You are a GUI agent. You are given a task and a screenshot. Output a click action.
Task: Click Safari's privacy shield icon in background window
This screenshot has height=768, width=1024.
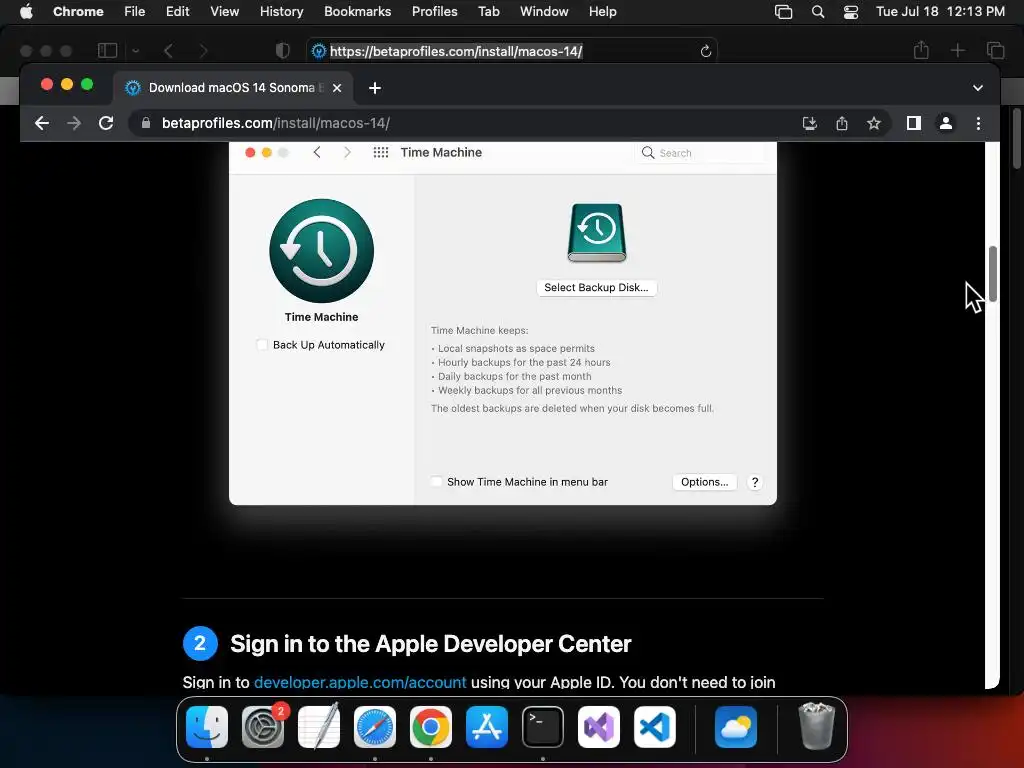pos(282,50)
